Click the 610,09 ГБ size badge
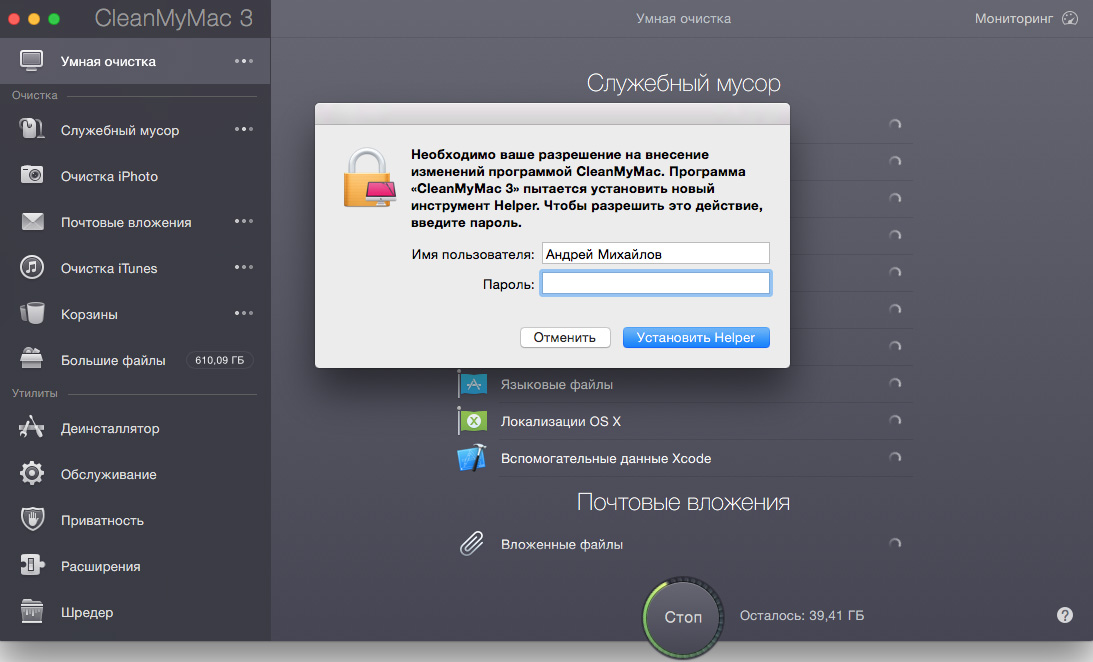Image resolution: width=1093 pixels, height=662 pixels. point(220,360)
